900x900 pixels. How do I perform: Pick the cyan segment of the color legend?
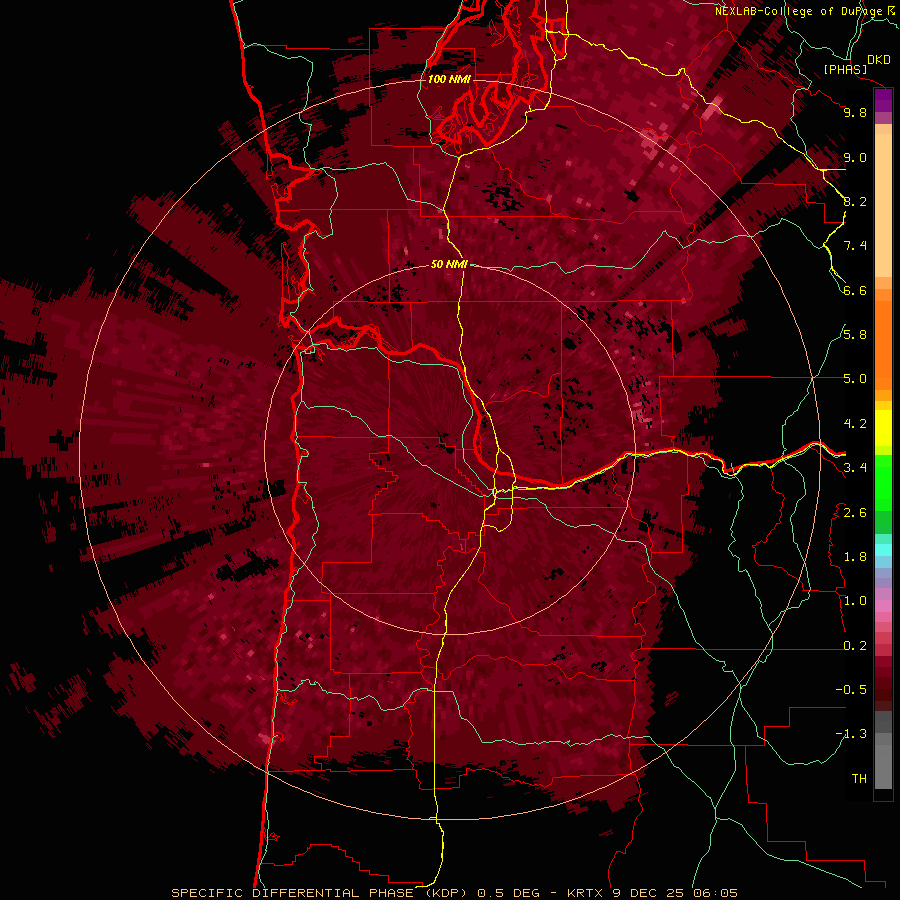pyautogui.click(x=883, y=550)
